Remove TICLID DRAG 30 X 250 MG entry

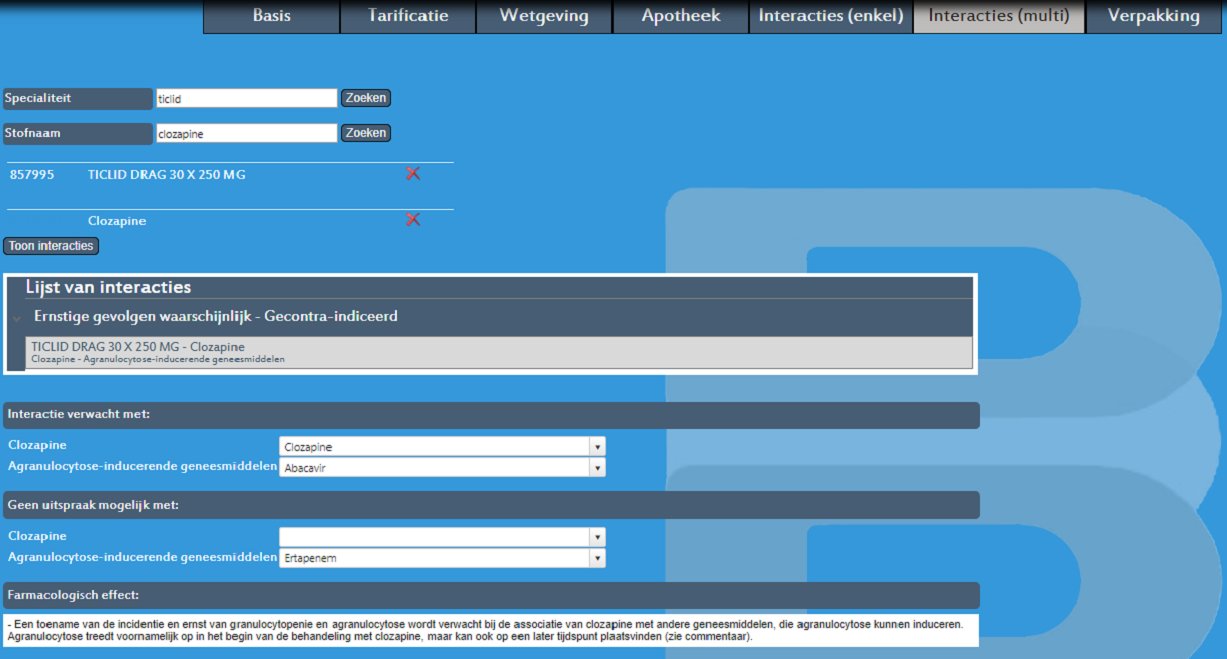click(413, 174)
